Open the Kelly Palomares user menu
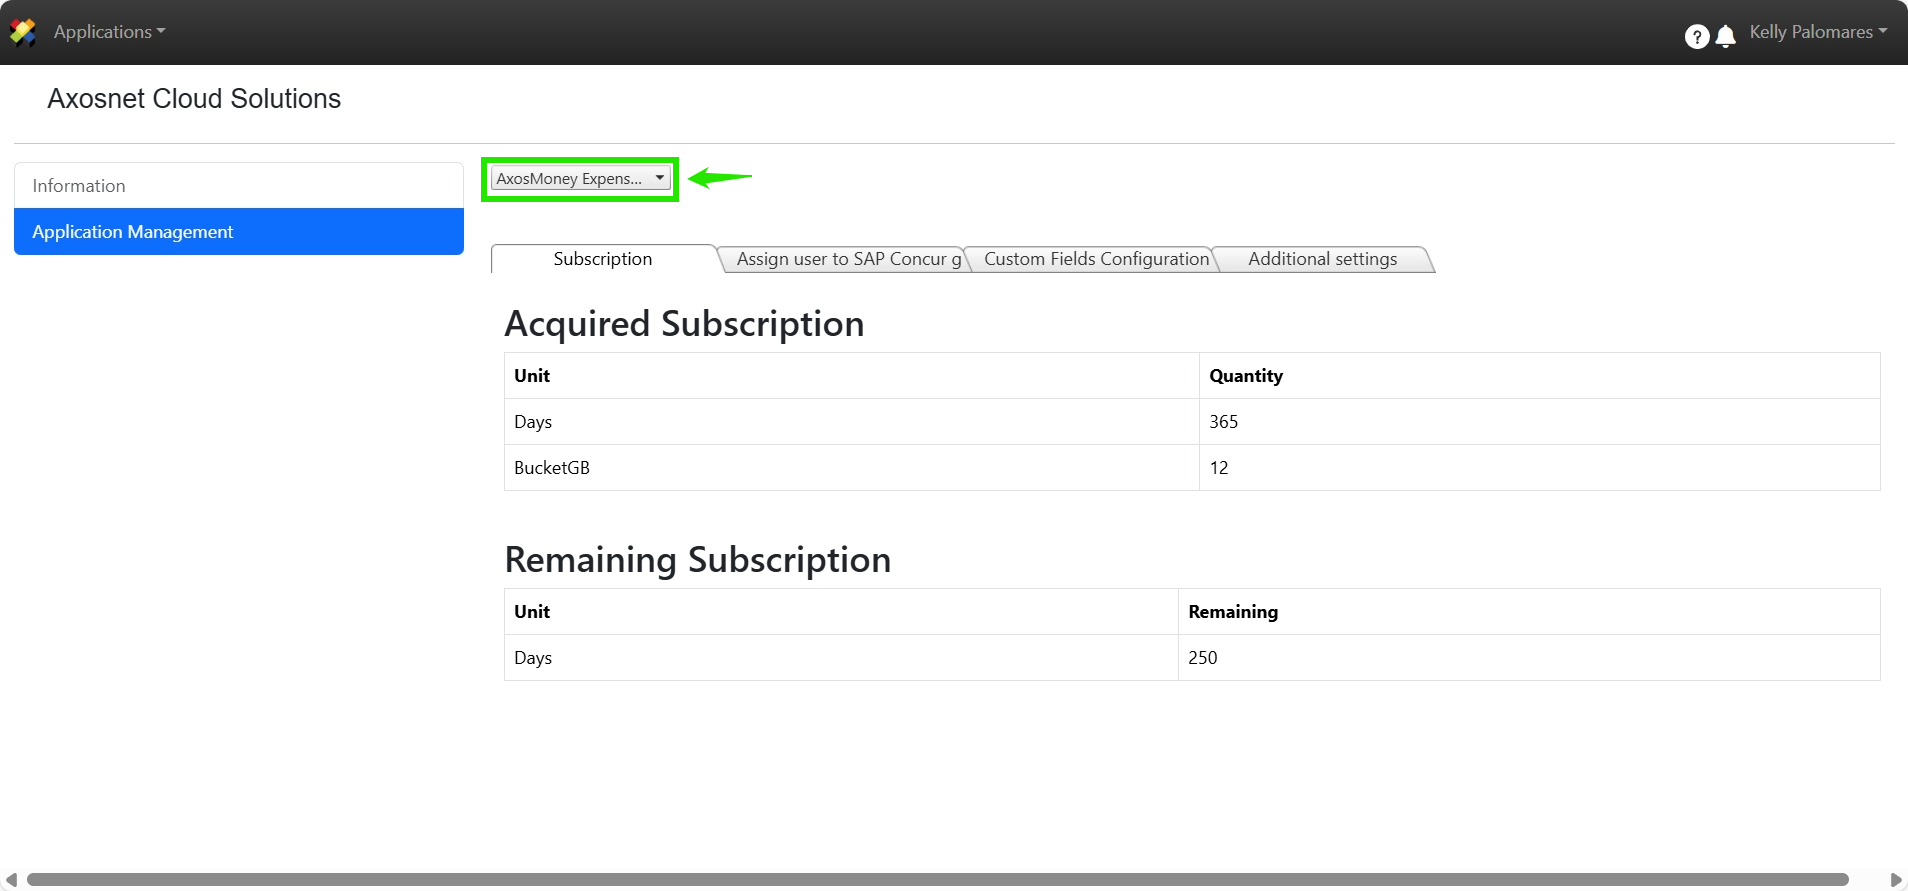Screen dimensions: 1908x891 click(x=1817, y=32)
